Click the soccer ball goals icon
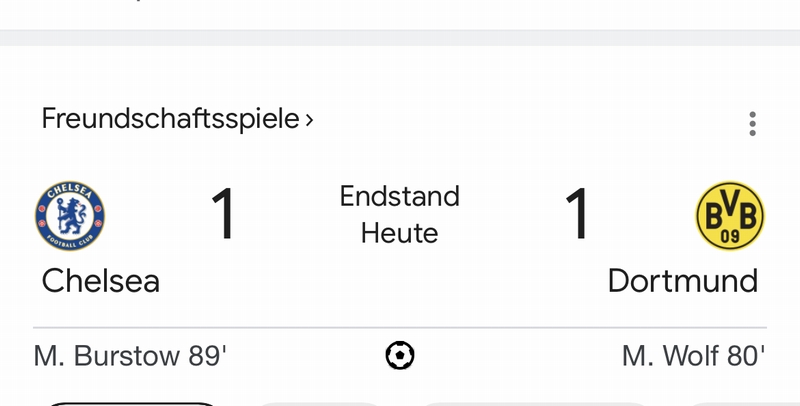Screen dimensions: 800x406 tap(400, 355)
